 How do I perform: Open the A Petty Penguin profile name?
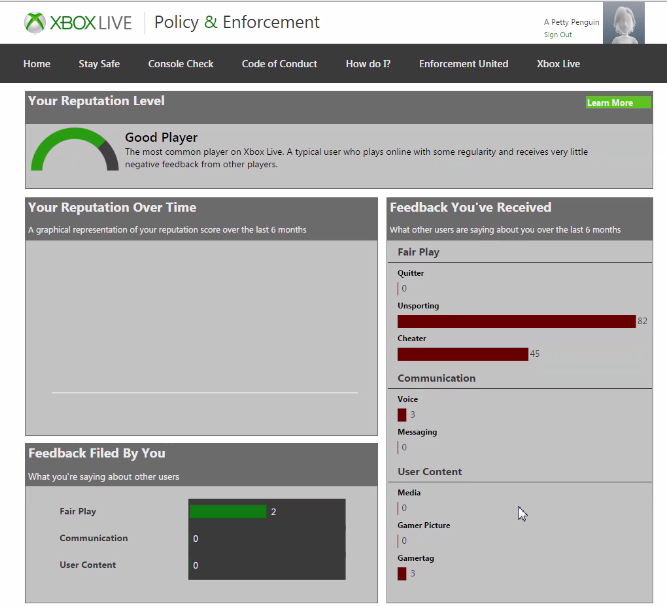tap(571, 22)
